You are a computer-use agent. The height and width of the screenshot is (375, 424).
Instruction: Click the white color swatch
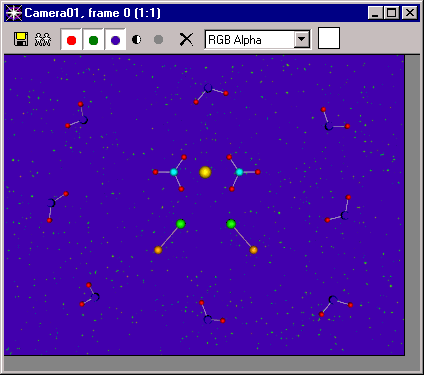point(329,38)
